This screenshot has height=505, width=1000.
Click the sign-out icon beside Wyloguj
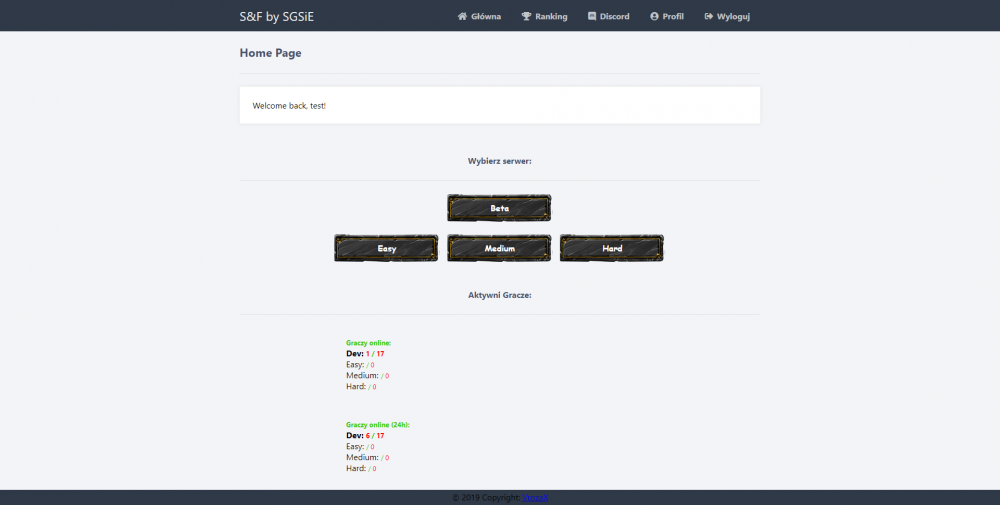coord(709,17)
